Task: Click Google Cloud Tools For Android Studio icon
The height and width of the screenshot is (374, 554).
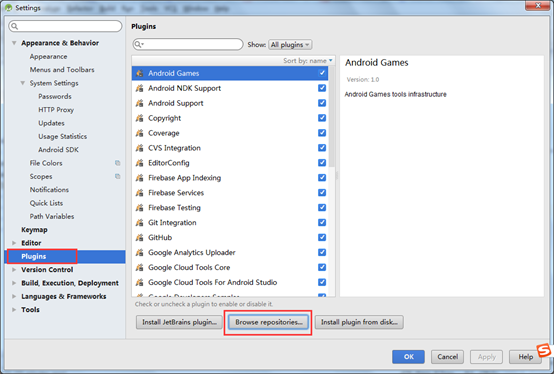Action: click(140, 282)
